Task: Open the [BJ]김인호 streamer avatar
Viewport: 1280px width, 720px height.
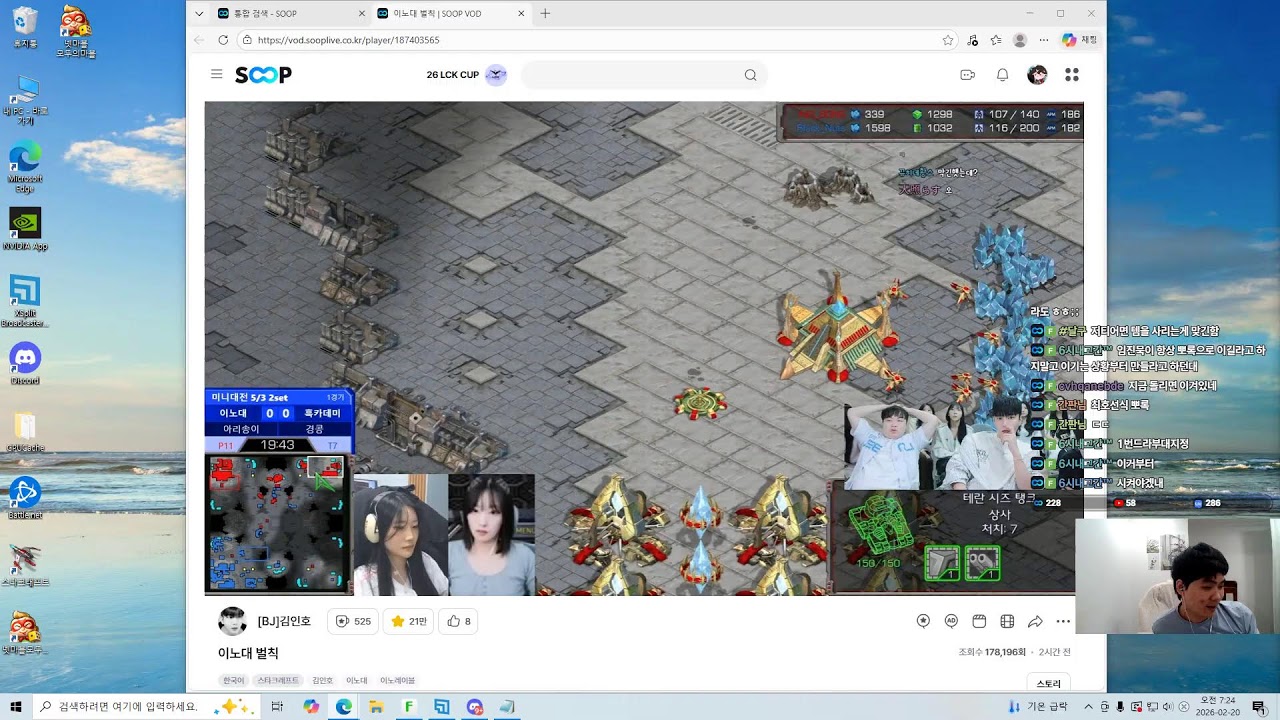Action: pyautogui.click(x=232, y=621)
